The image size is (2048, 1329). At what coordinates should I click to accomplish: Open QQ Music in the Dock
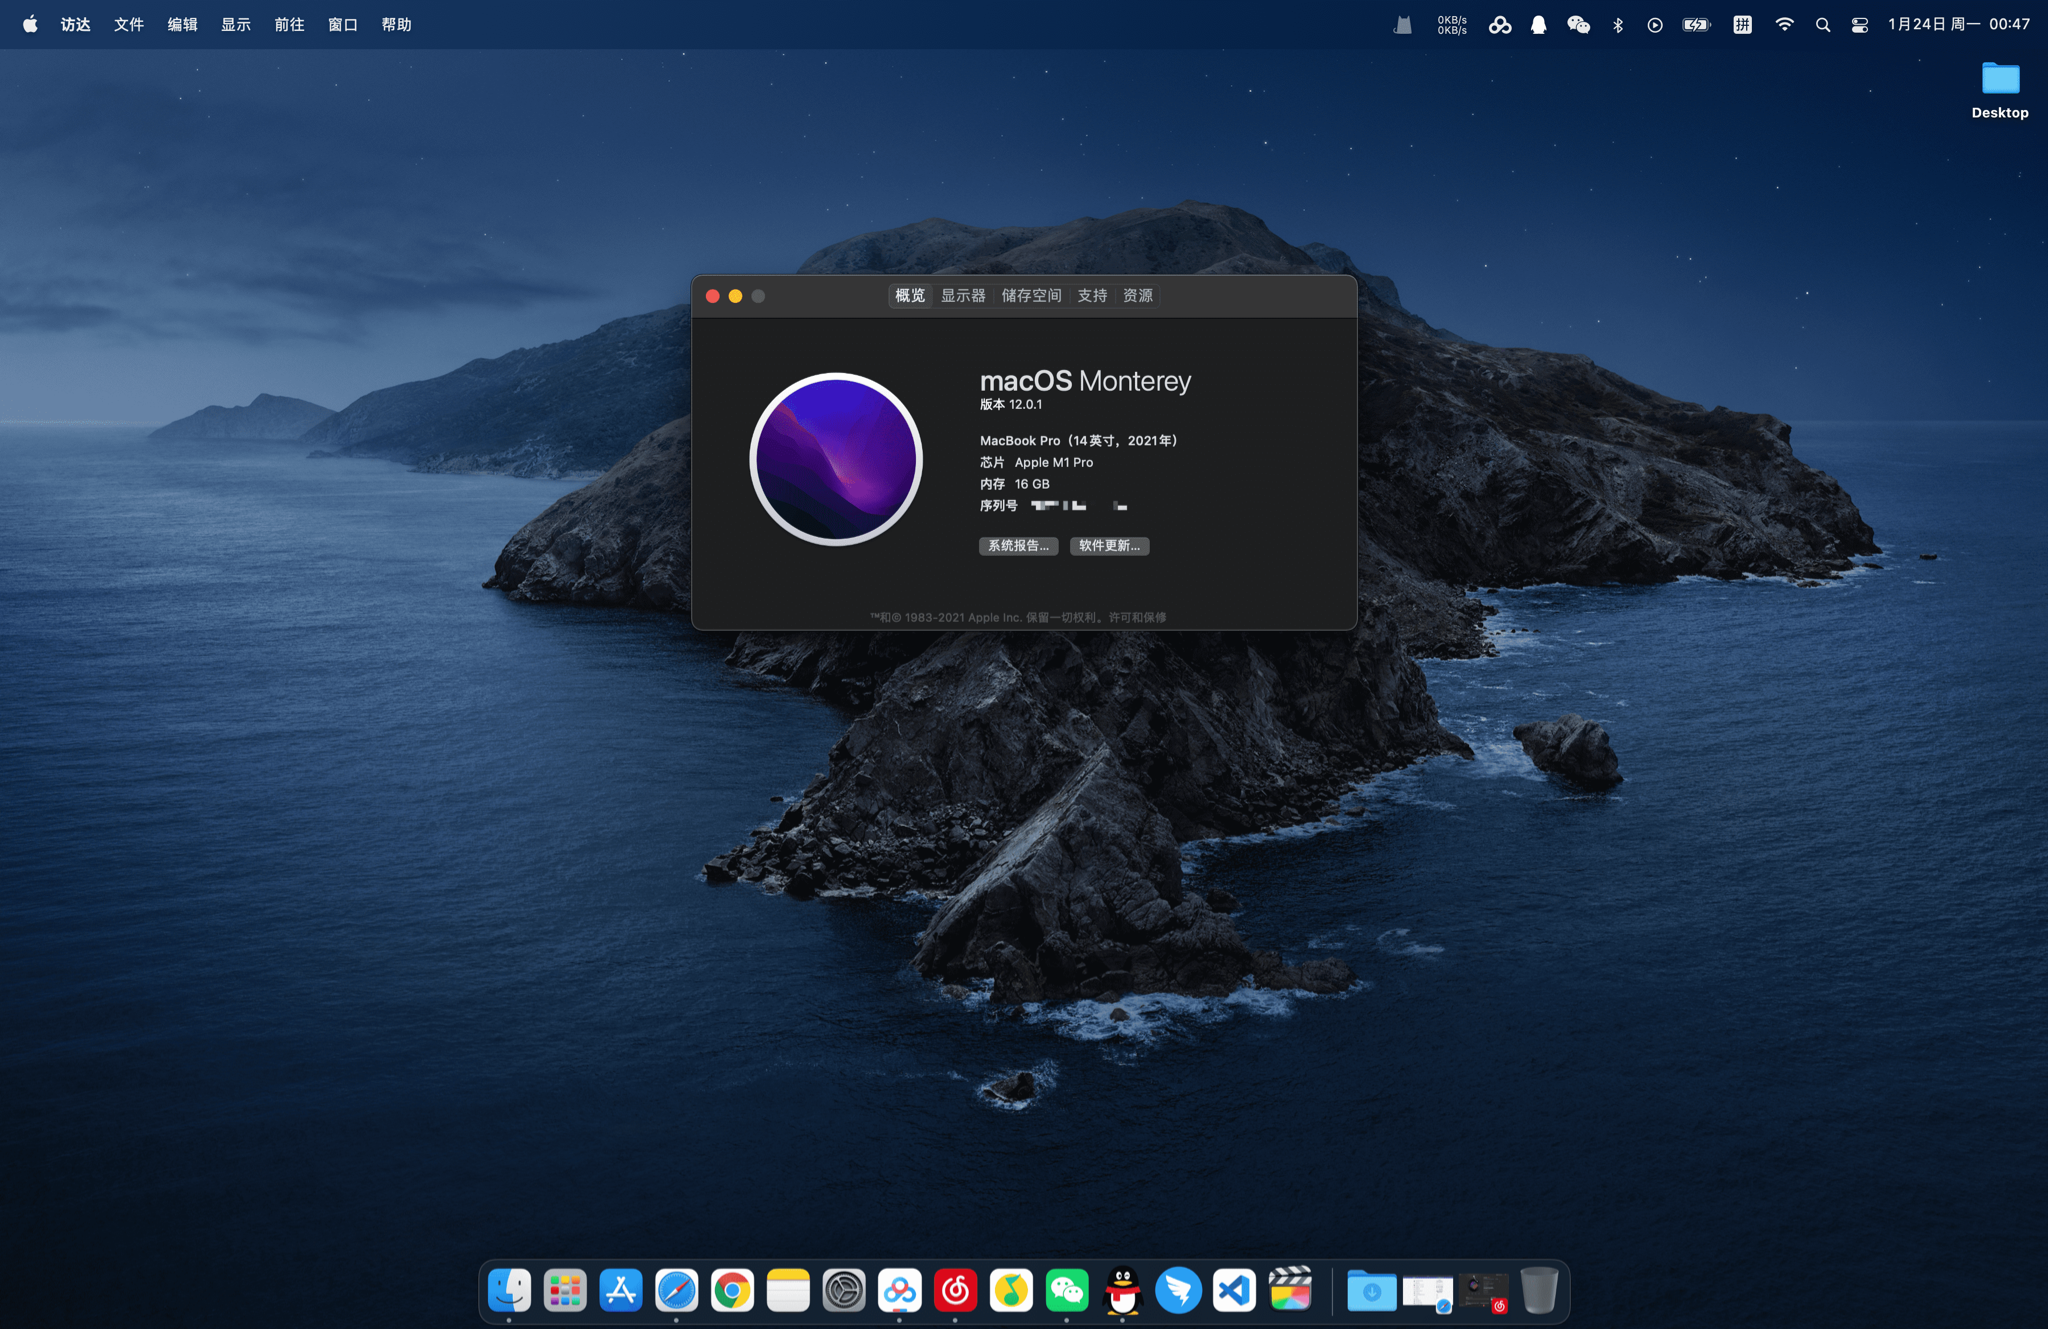click(x=1011, y=1290)
